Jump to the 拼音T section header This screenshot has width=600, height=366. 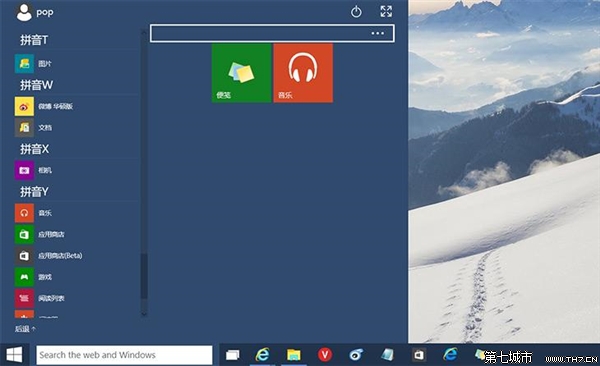pos(34,40)
